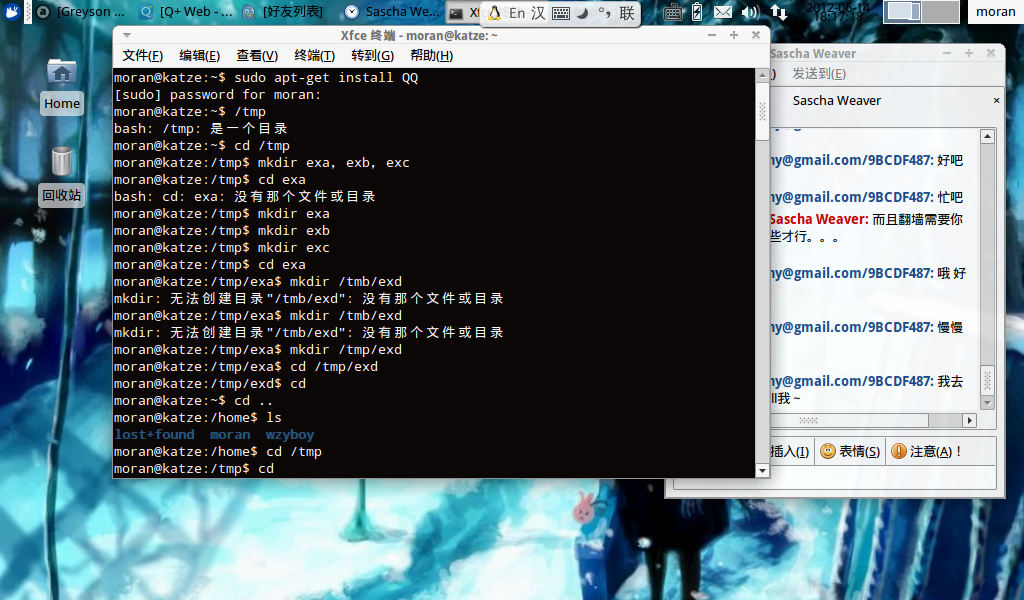The width and height of the screenshot is (1024, 600).
Task: Open the 回收站 trash desktop icon
Action: 61,176
